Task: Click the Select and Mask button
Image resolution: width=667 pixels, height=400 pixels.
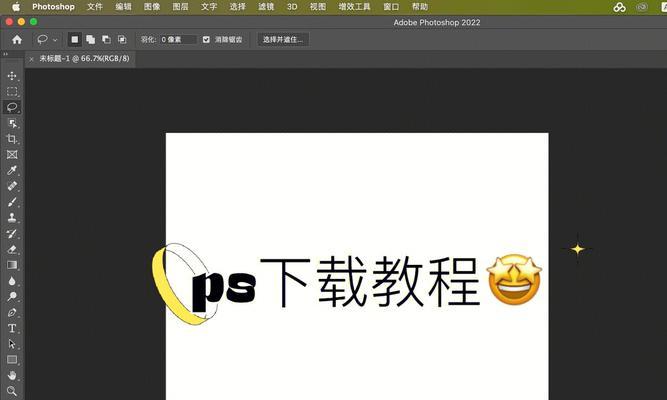Action: 283,40
